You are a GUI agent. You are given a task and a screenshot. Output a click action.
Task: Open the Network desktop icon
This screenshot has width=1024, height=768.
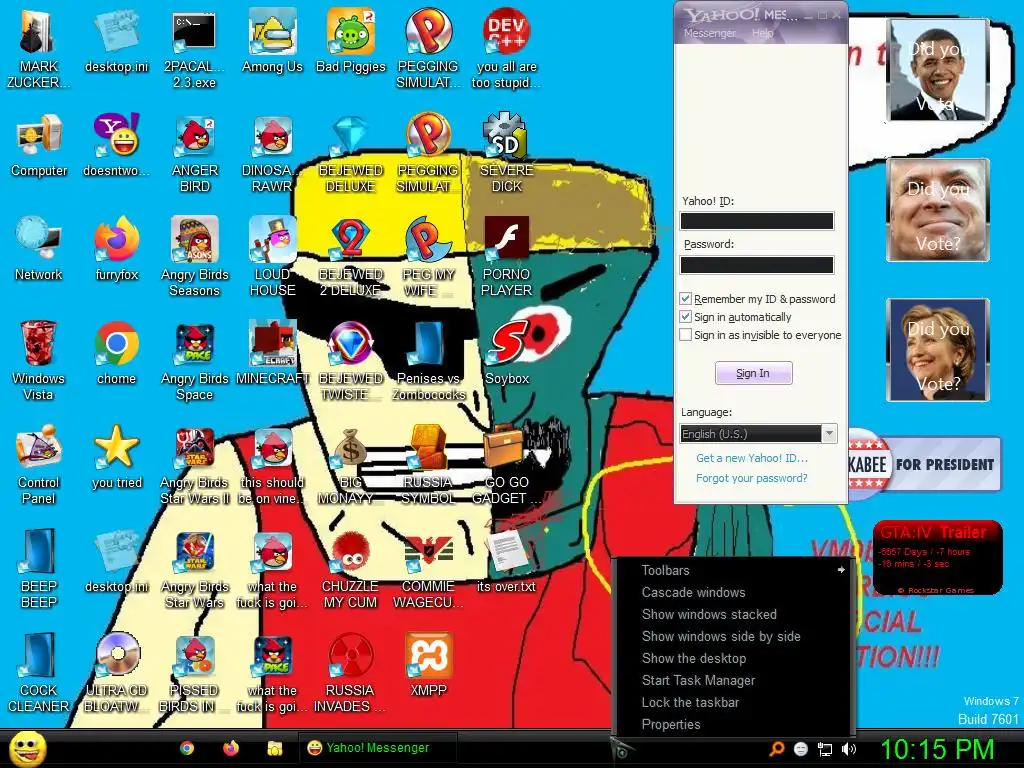[x=39, y=248]
